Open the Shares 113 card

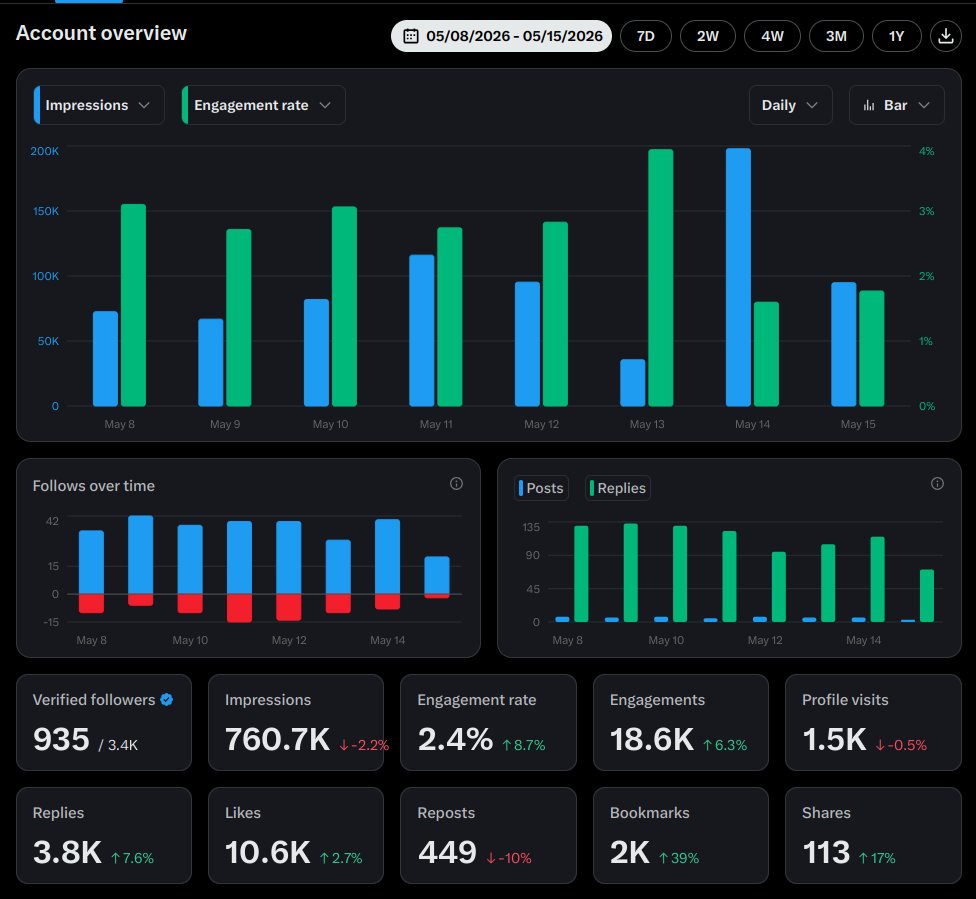coord(873,835)
